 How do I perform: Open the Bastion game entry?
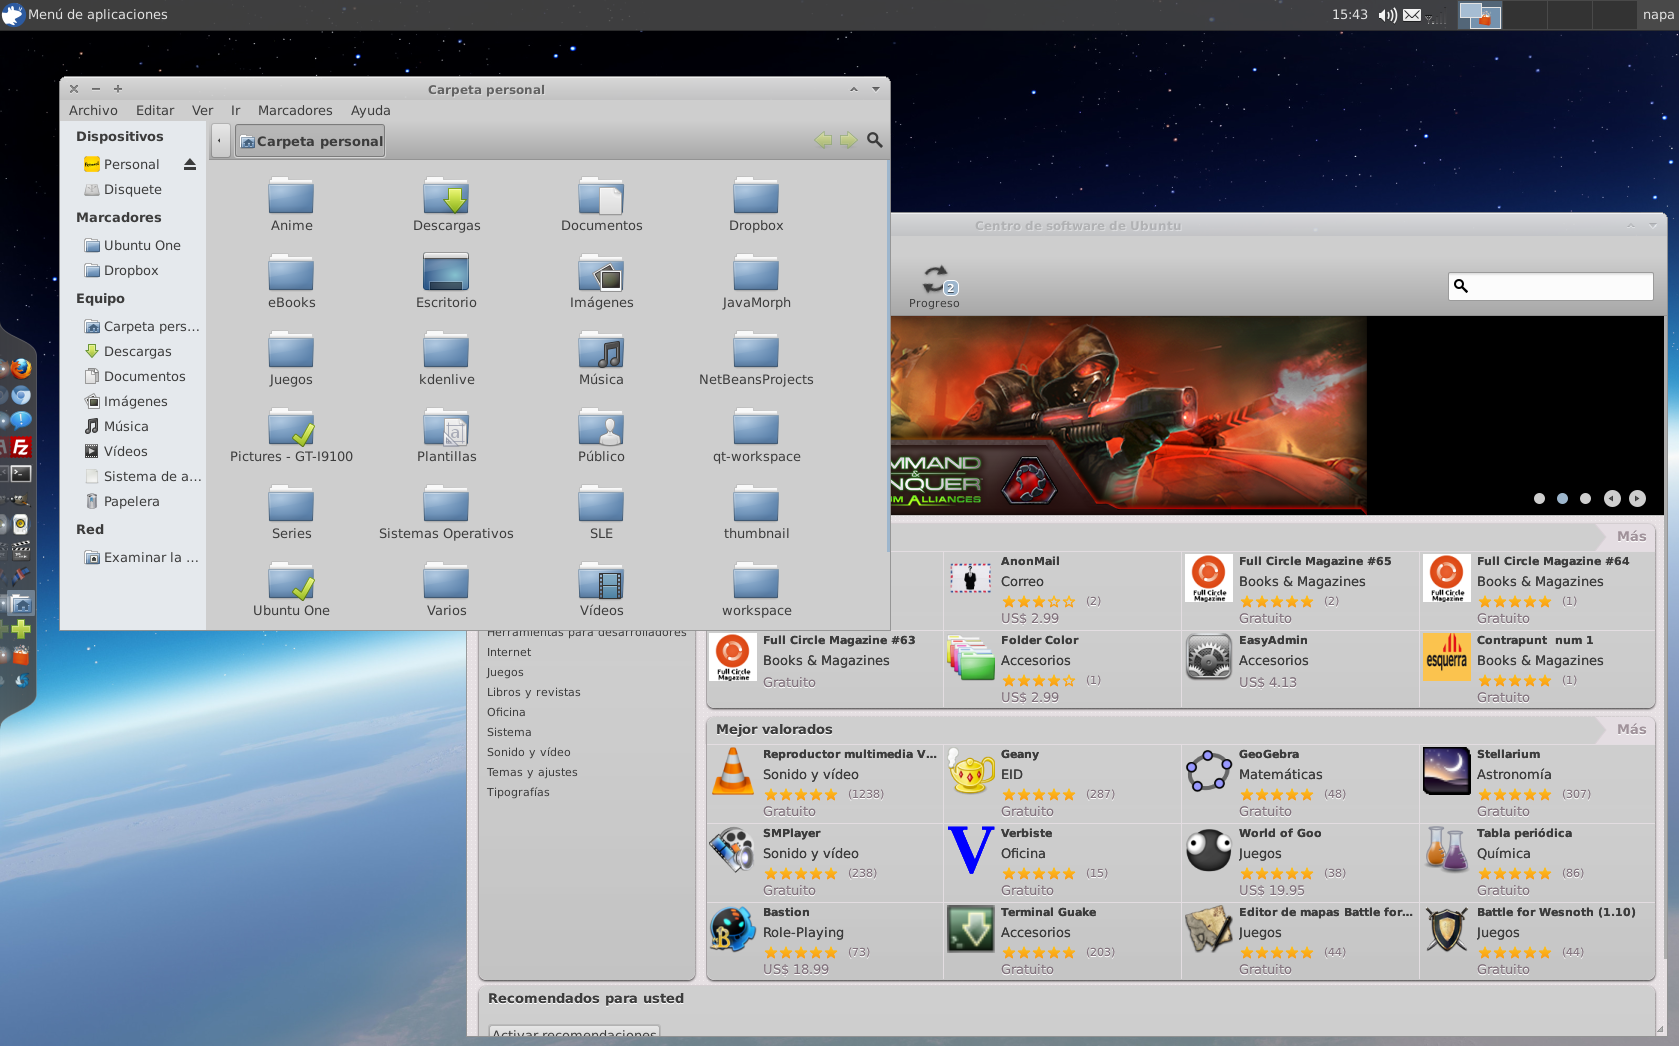point(824,941)
